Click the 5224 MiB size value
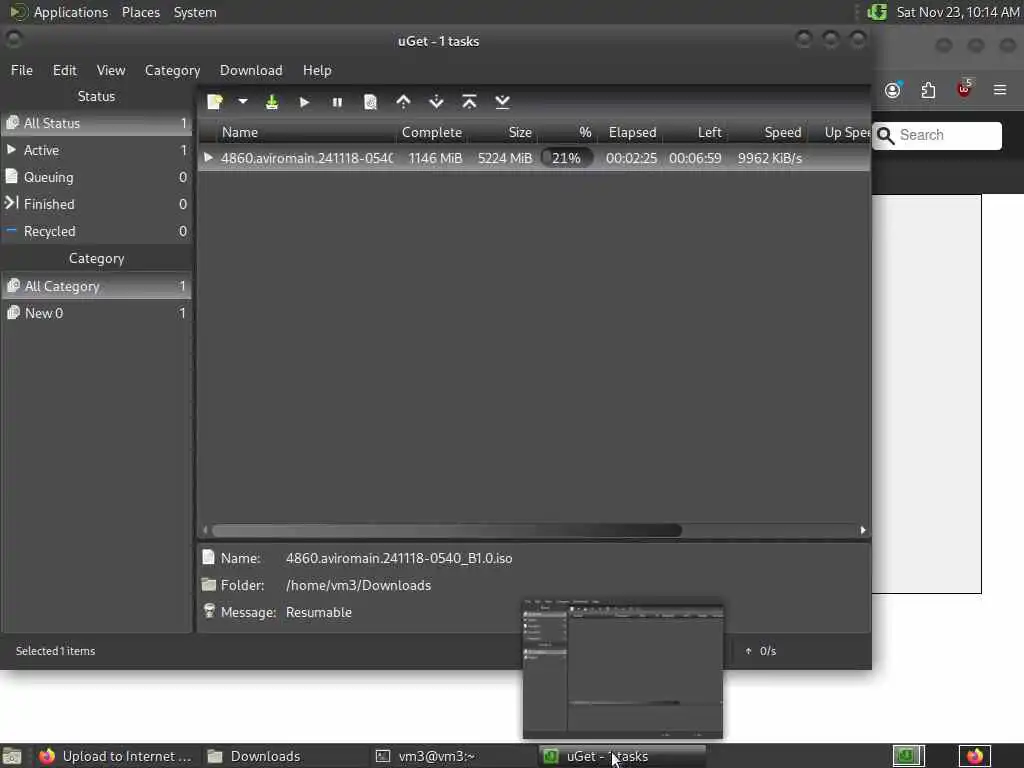Screen dimensions: 1024x768 pyautogui.click(x=505, y=158)
